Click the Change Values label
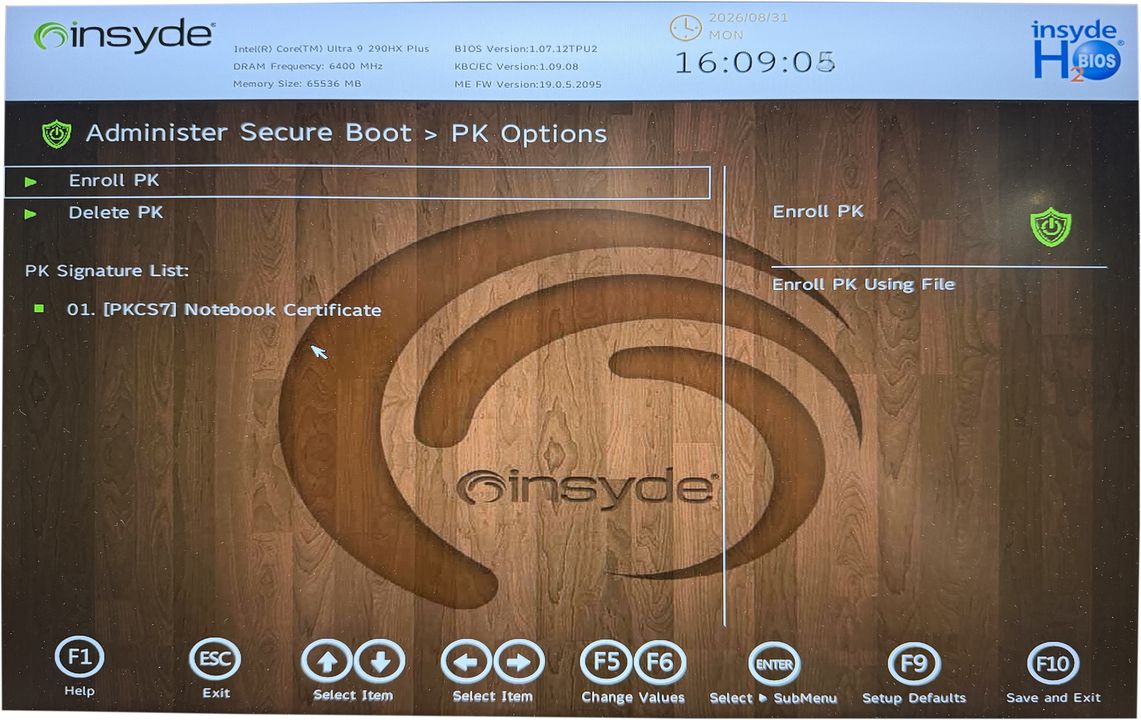The image size is (1141, 720). [633, 697]
